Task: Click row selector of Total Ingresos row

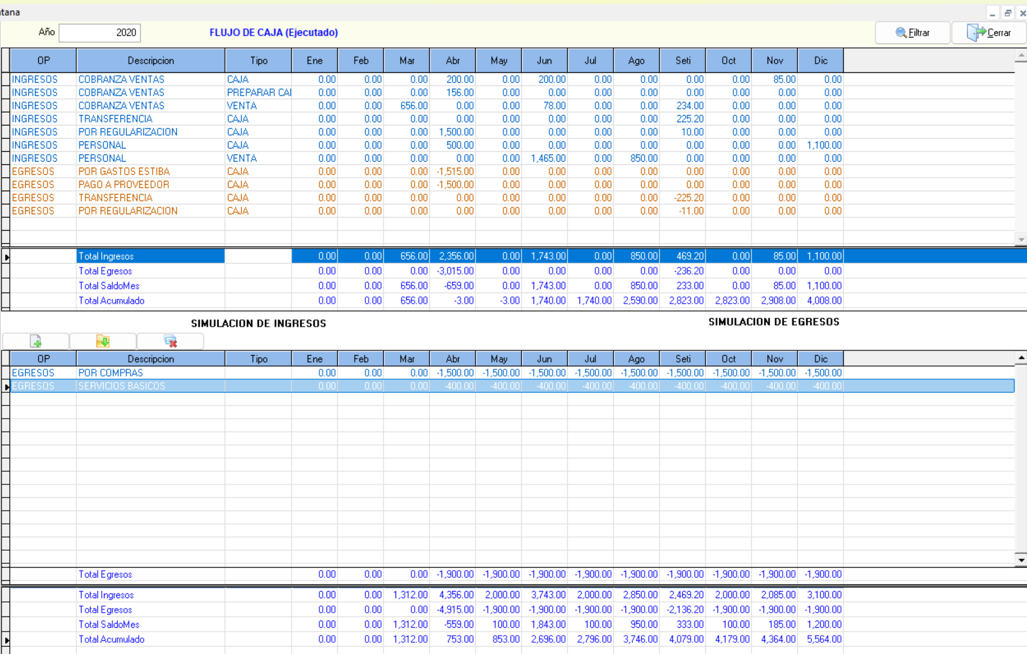Action: (6, 256)
